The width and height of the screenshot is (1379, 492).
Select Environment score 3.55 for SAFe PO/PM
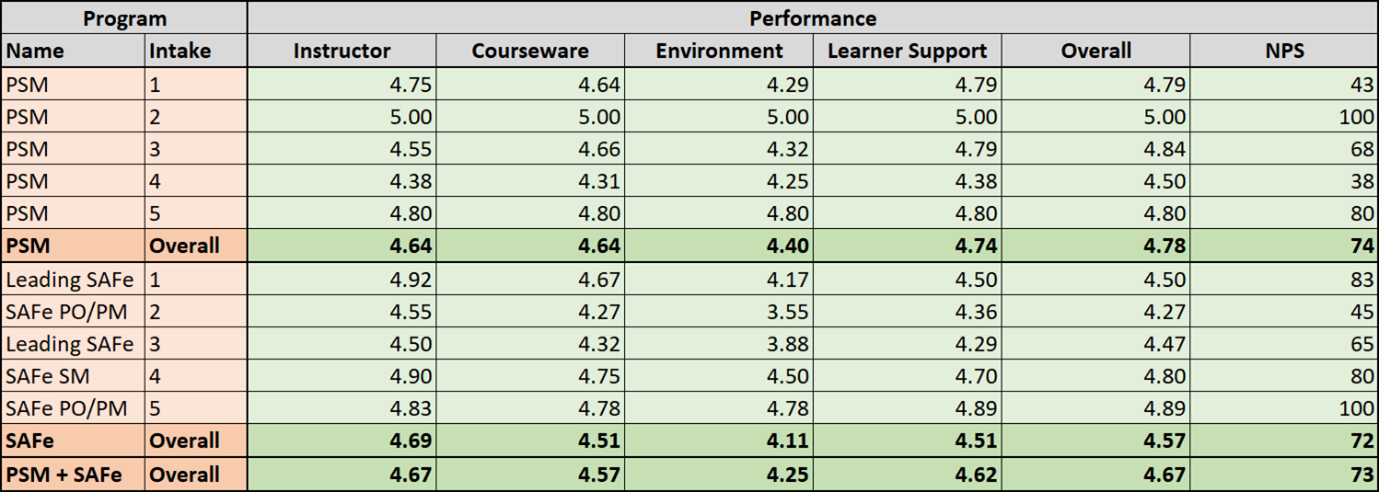[x=718, y=311]
